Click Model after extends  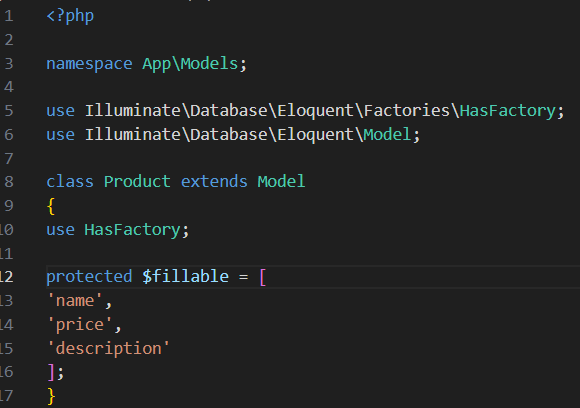tap(281, 182)
